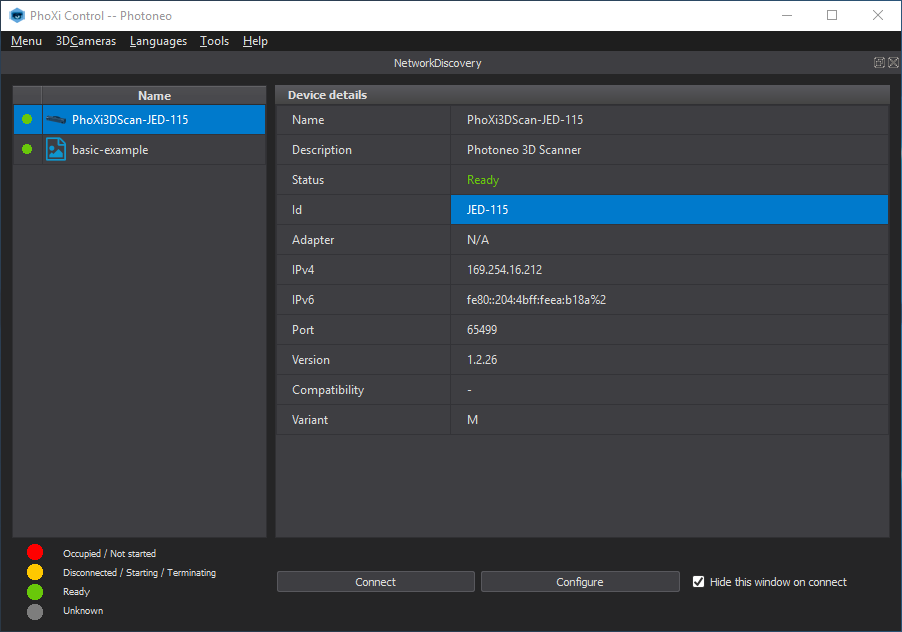Open the 3DCameras menu
The image size is (902, 632).
[86, 41]
